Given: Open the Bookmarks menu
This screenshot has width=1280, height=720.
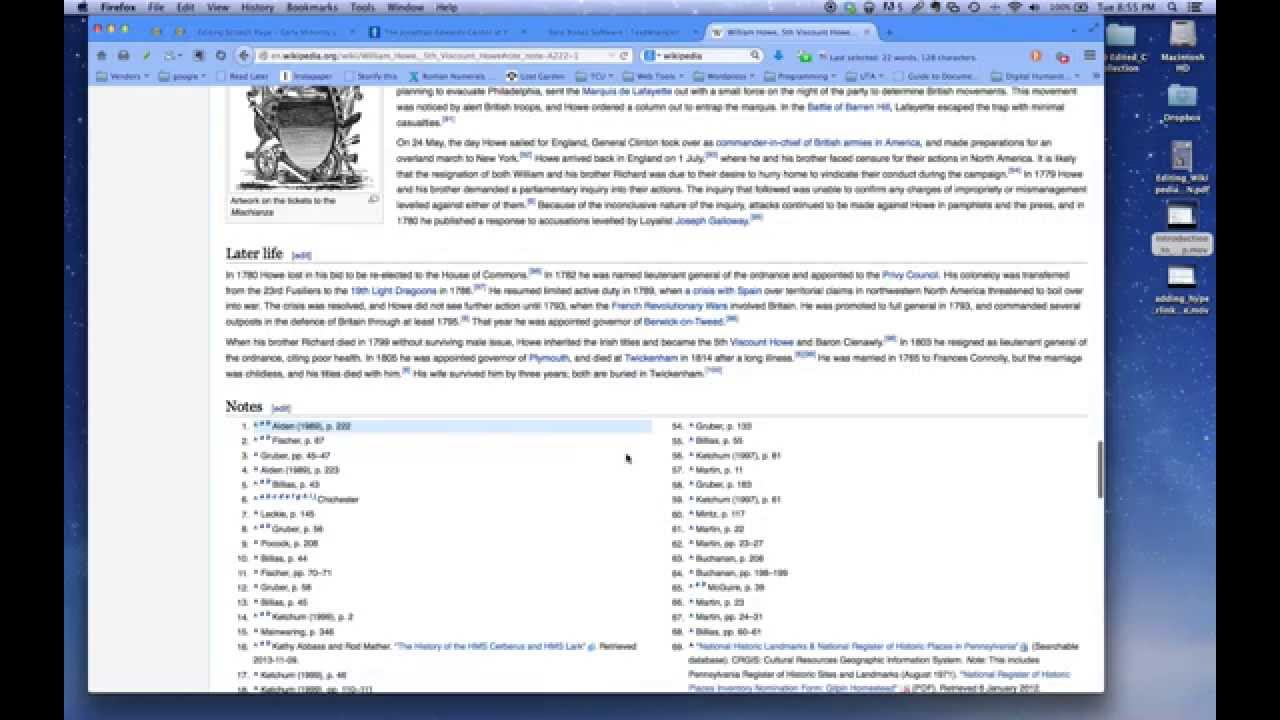Looking at the screenshot, I should [314, 7].
